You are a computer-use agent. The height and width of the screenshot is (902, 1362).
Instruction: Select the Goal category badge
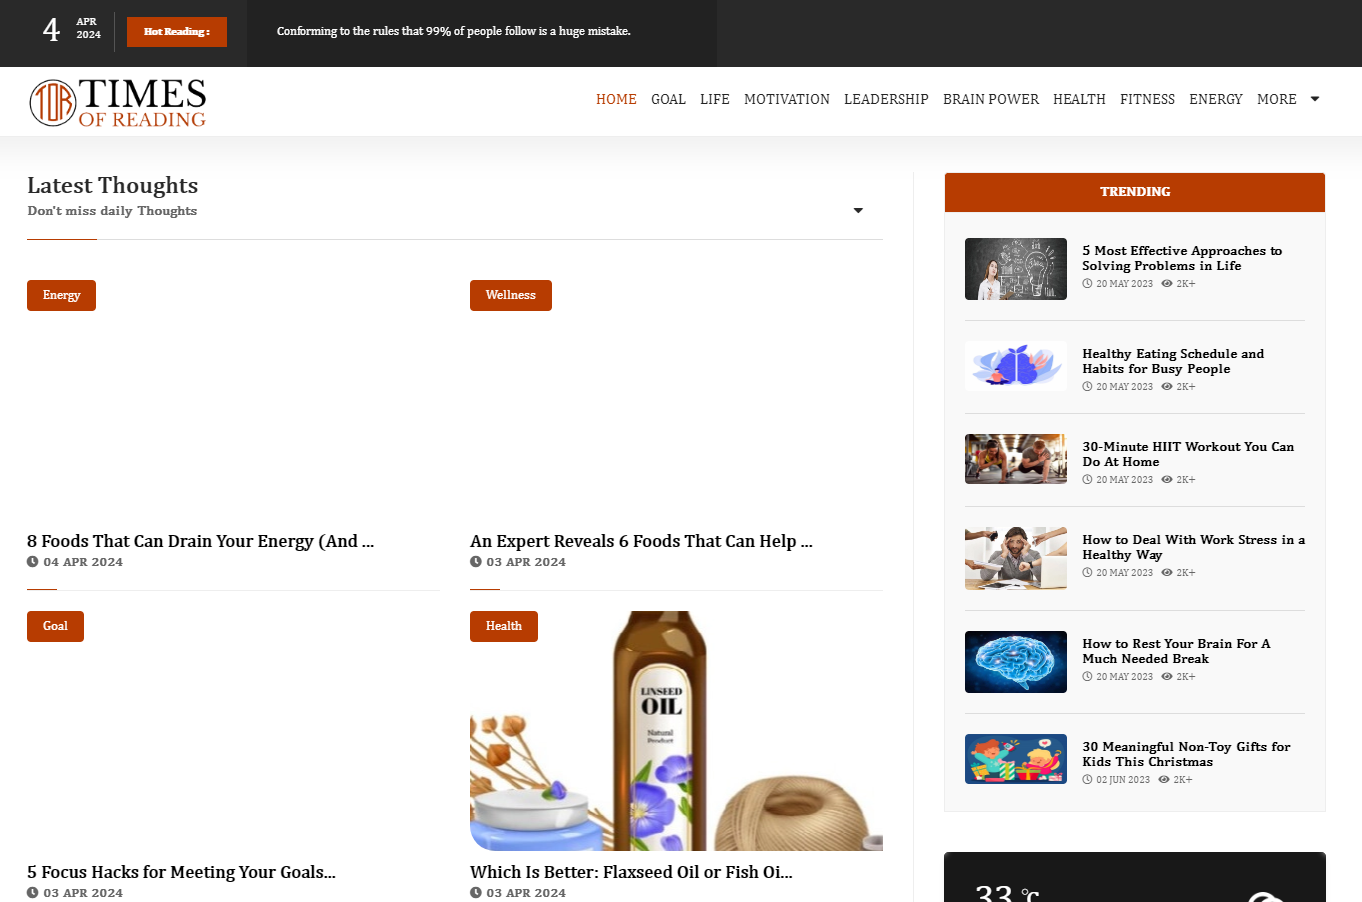pos(55,626)
